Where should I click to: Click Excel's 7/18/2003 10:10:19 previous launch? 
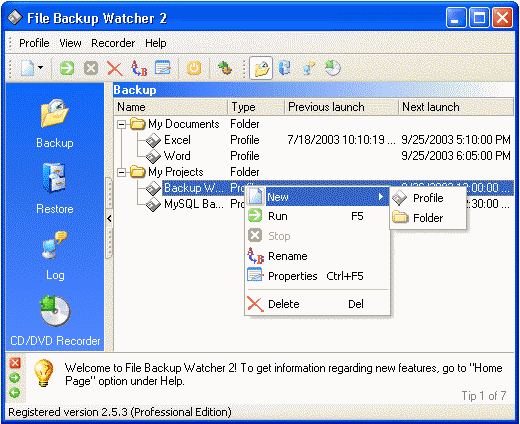[341, 140]
